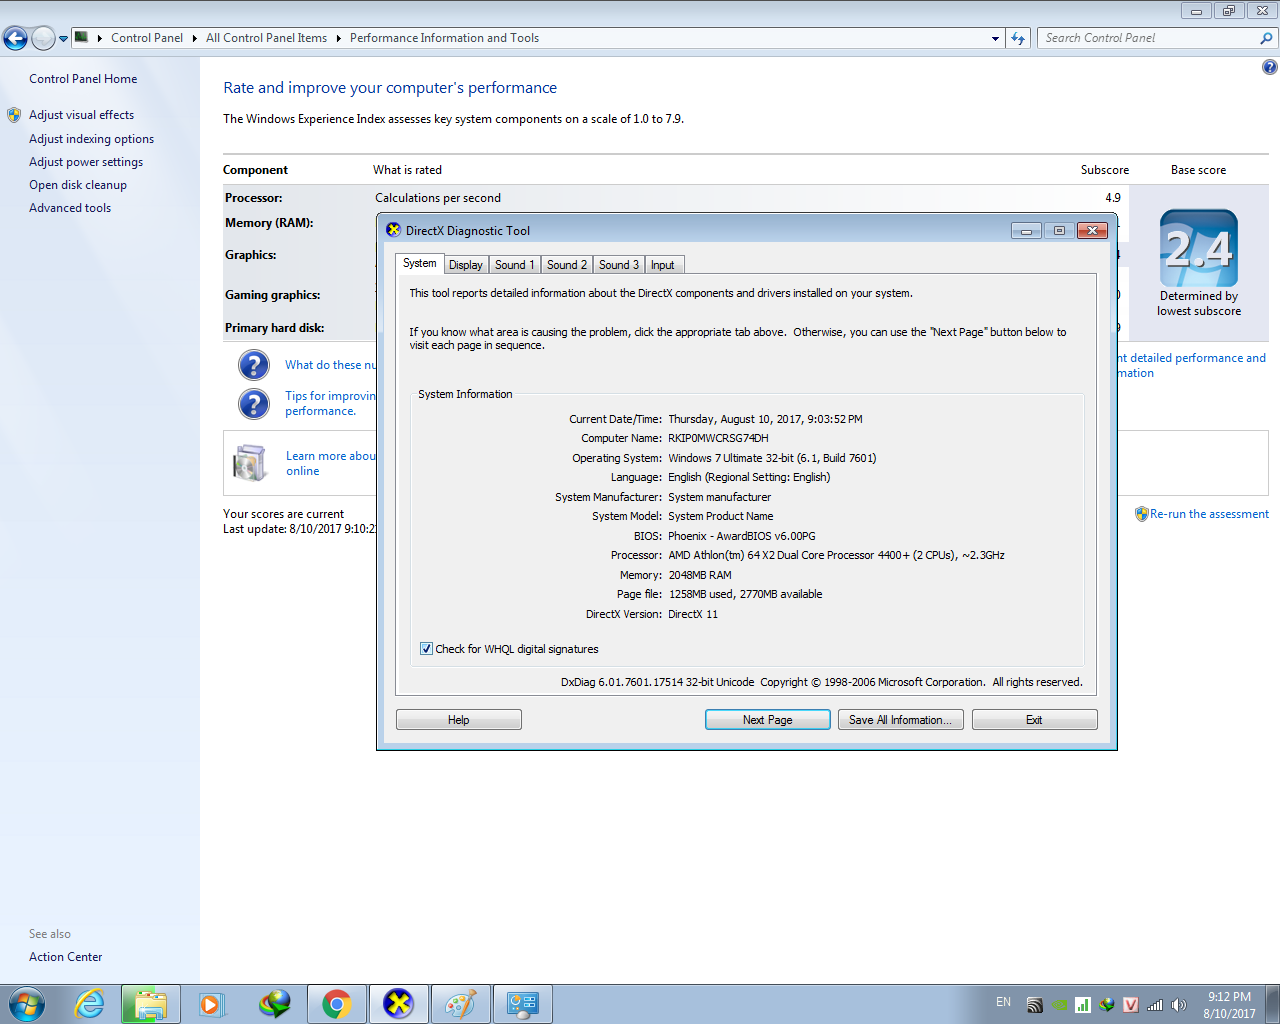Open Adjust power settings link
The width and height of the screenshot is (1280, 1024).
[86, 162]
